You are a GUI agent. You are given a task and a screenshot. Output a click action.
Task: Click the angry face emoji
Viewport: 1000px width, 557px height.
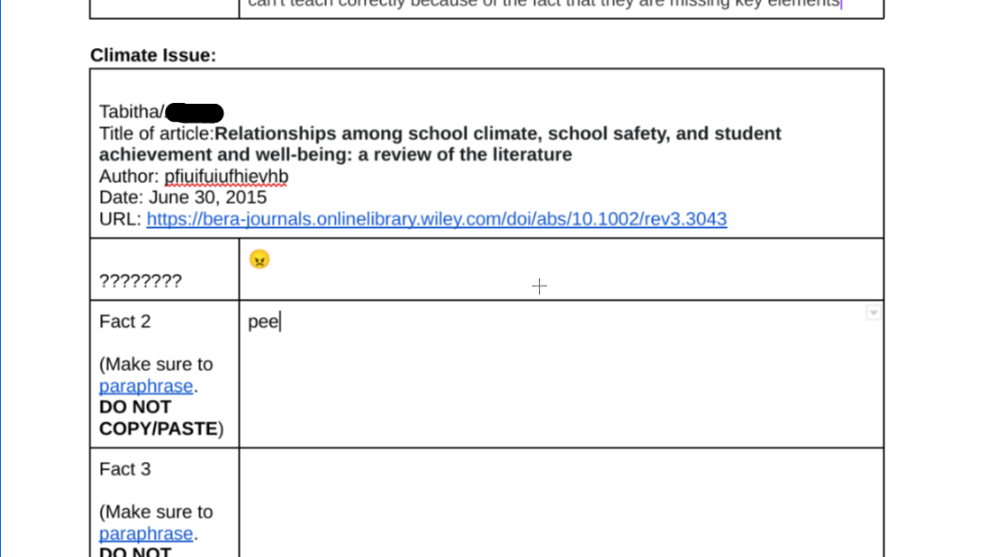click(x=259, y=259)
